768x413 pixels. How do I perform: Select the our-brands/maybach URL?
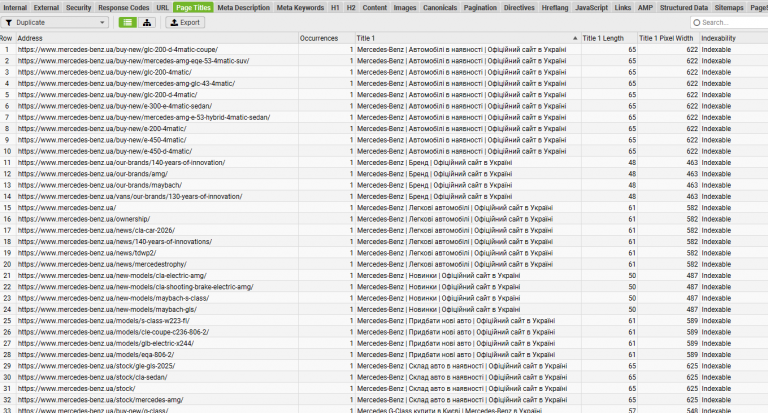click(100, 185)
